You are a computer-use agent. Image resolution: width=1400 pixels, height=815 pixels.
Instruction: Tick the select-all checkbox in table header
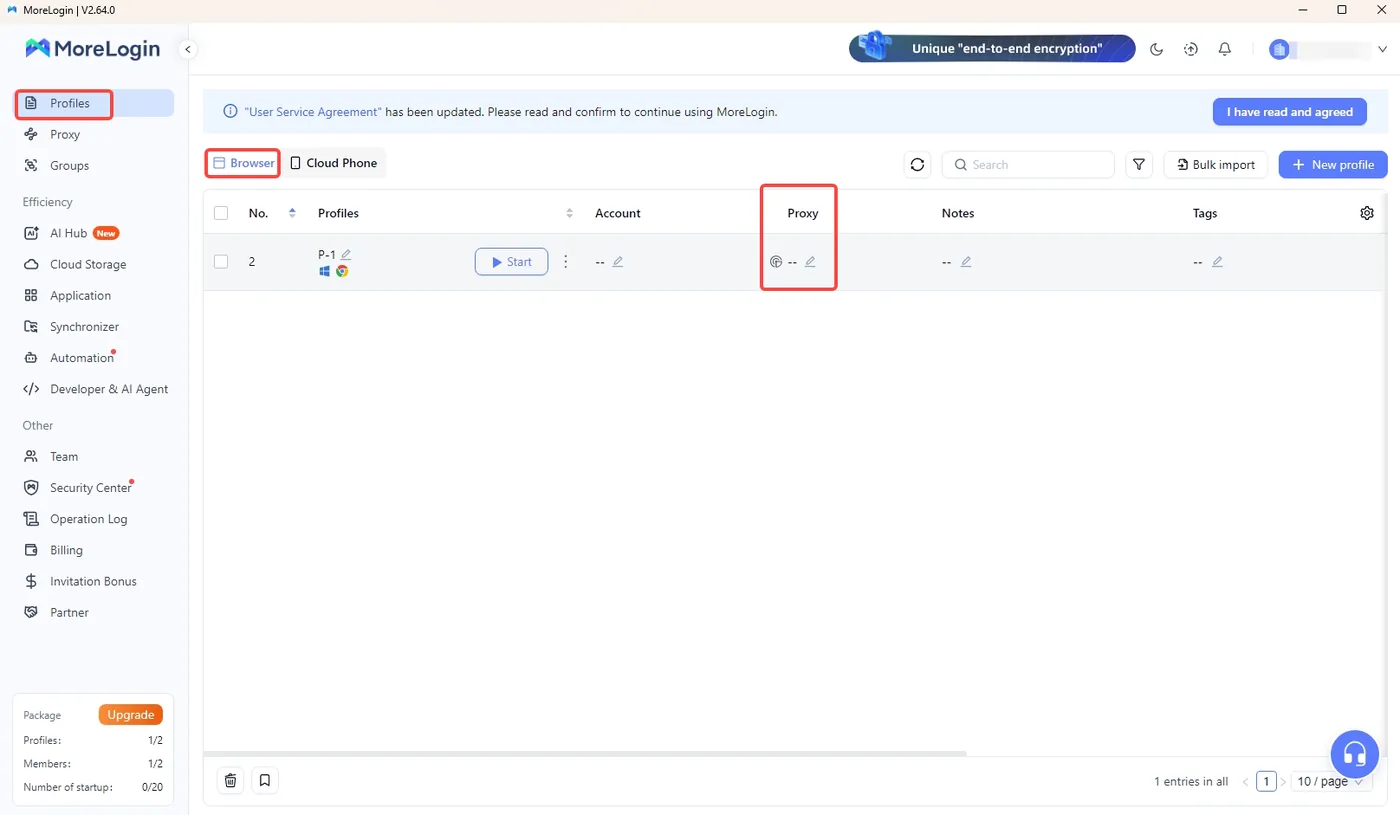tap(221, 213)
